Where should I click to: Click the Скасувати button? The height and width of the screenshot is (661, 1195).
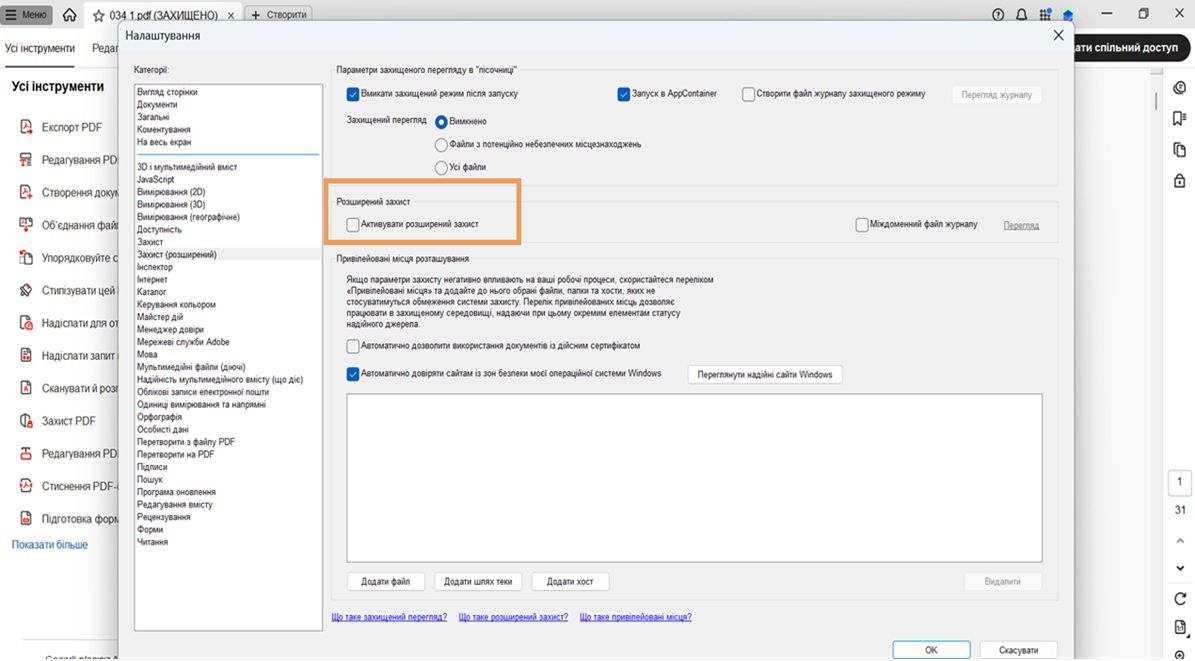click(1018, 650)
